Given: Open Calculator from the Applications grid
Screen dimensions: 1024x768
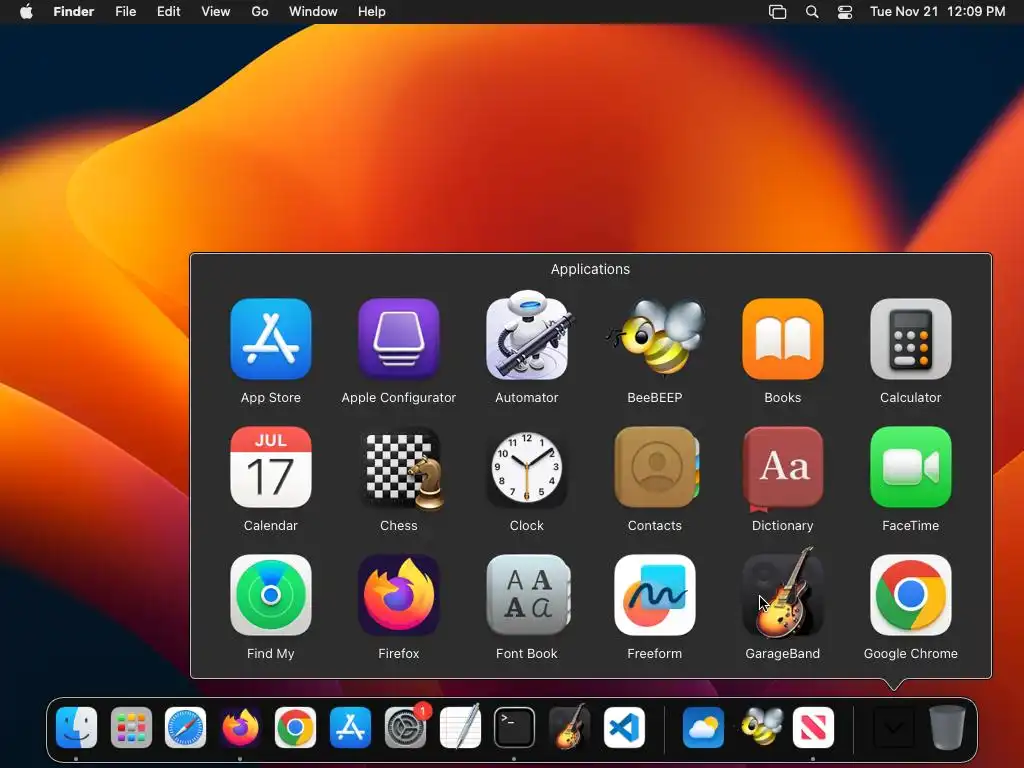Looking at the screenshot, I should (910, 339).
